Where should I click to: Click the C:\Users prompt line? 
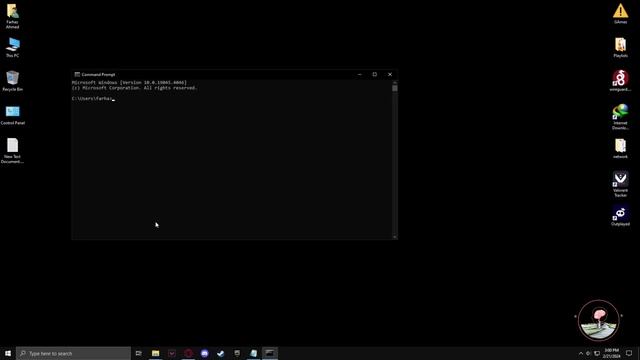pos(92,98)
